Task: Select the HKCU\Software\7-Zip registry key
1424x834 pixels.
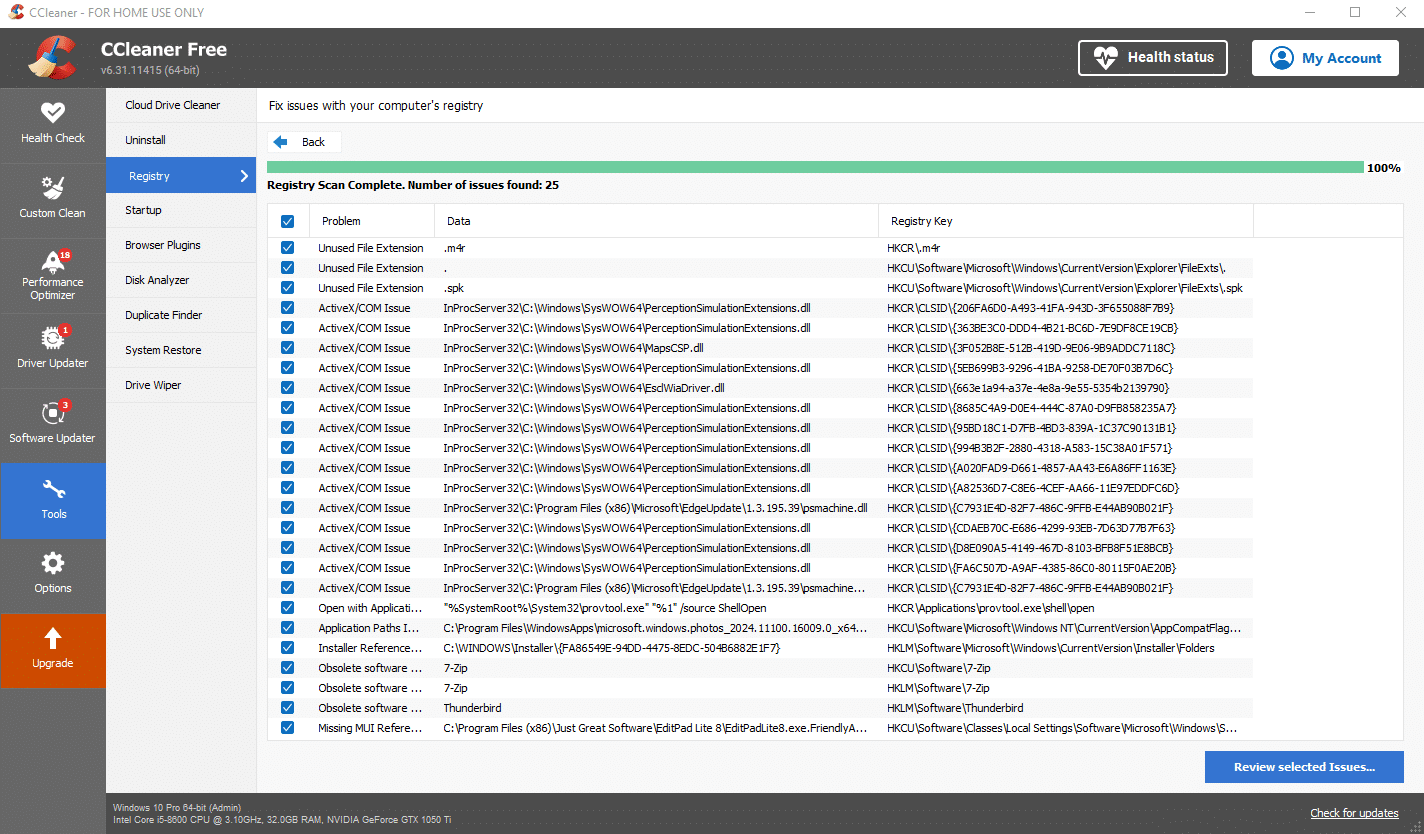Action: pyautogui.click(x=938, y=668)
